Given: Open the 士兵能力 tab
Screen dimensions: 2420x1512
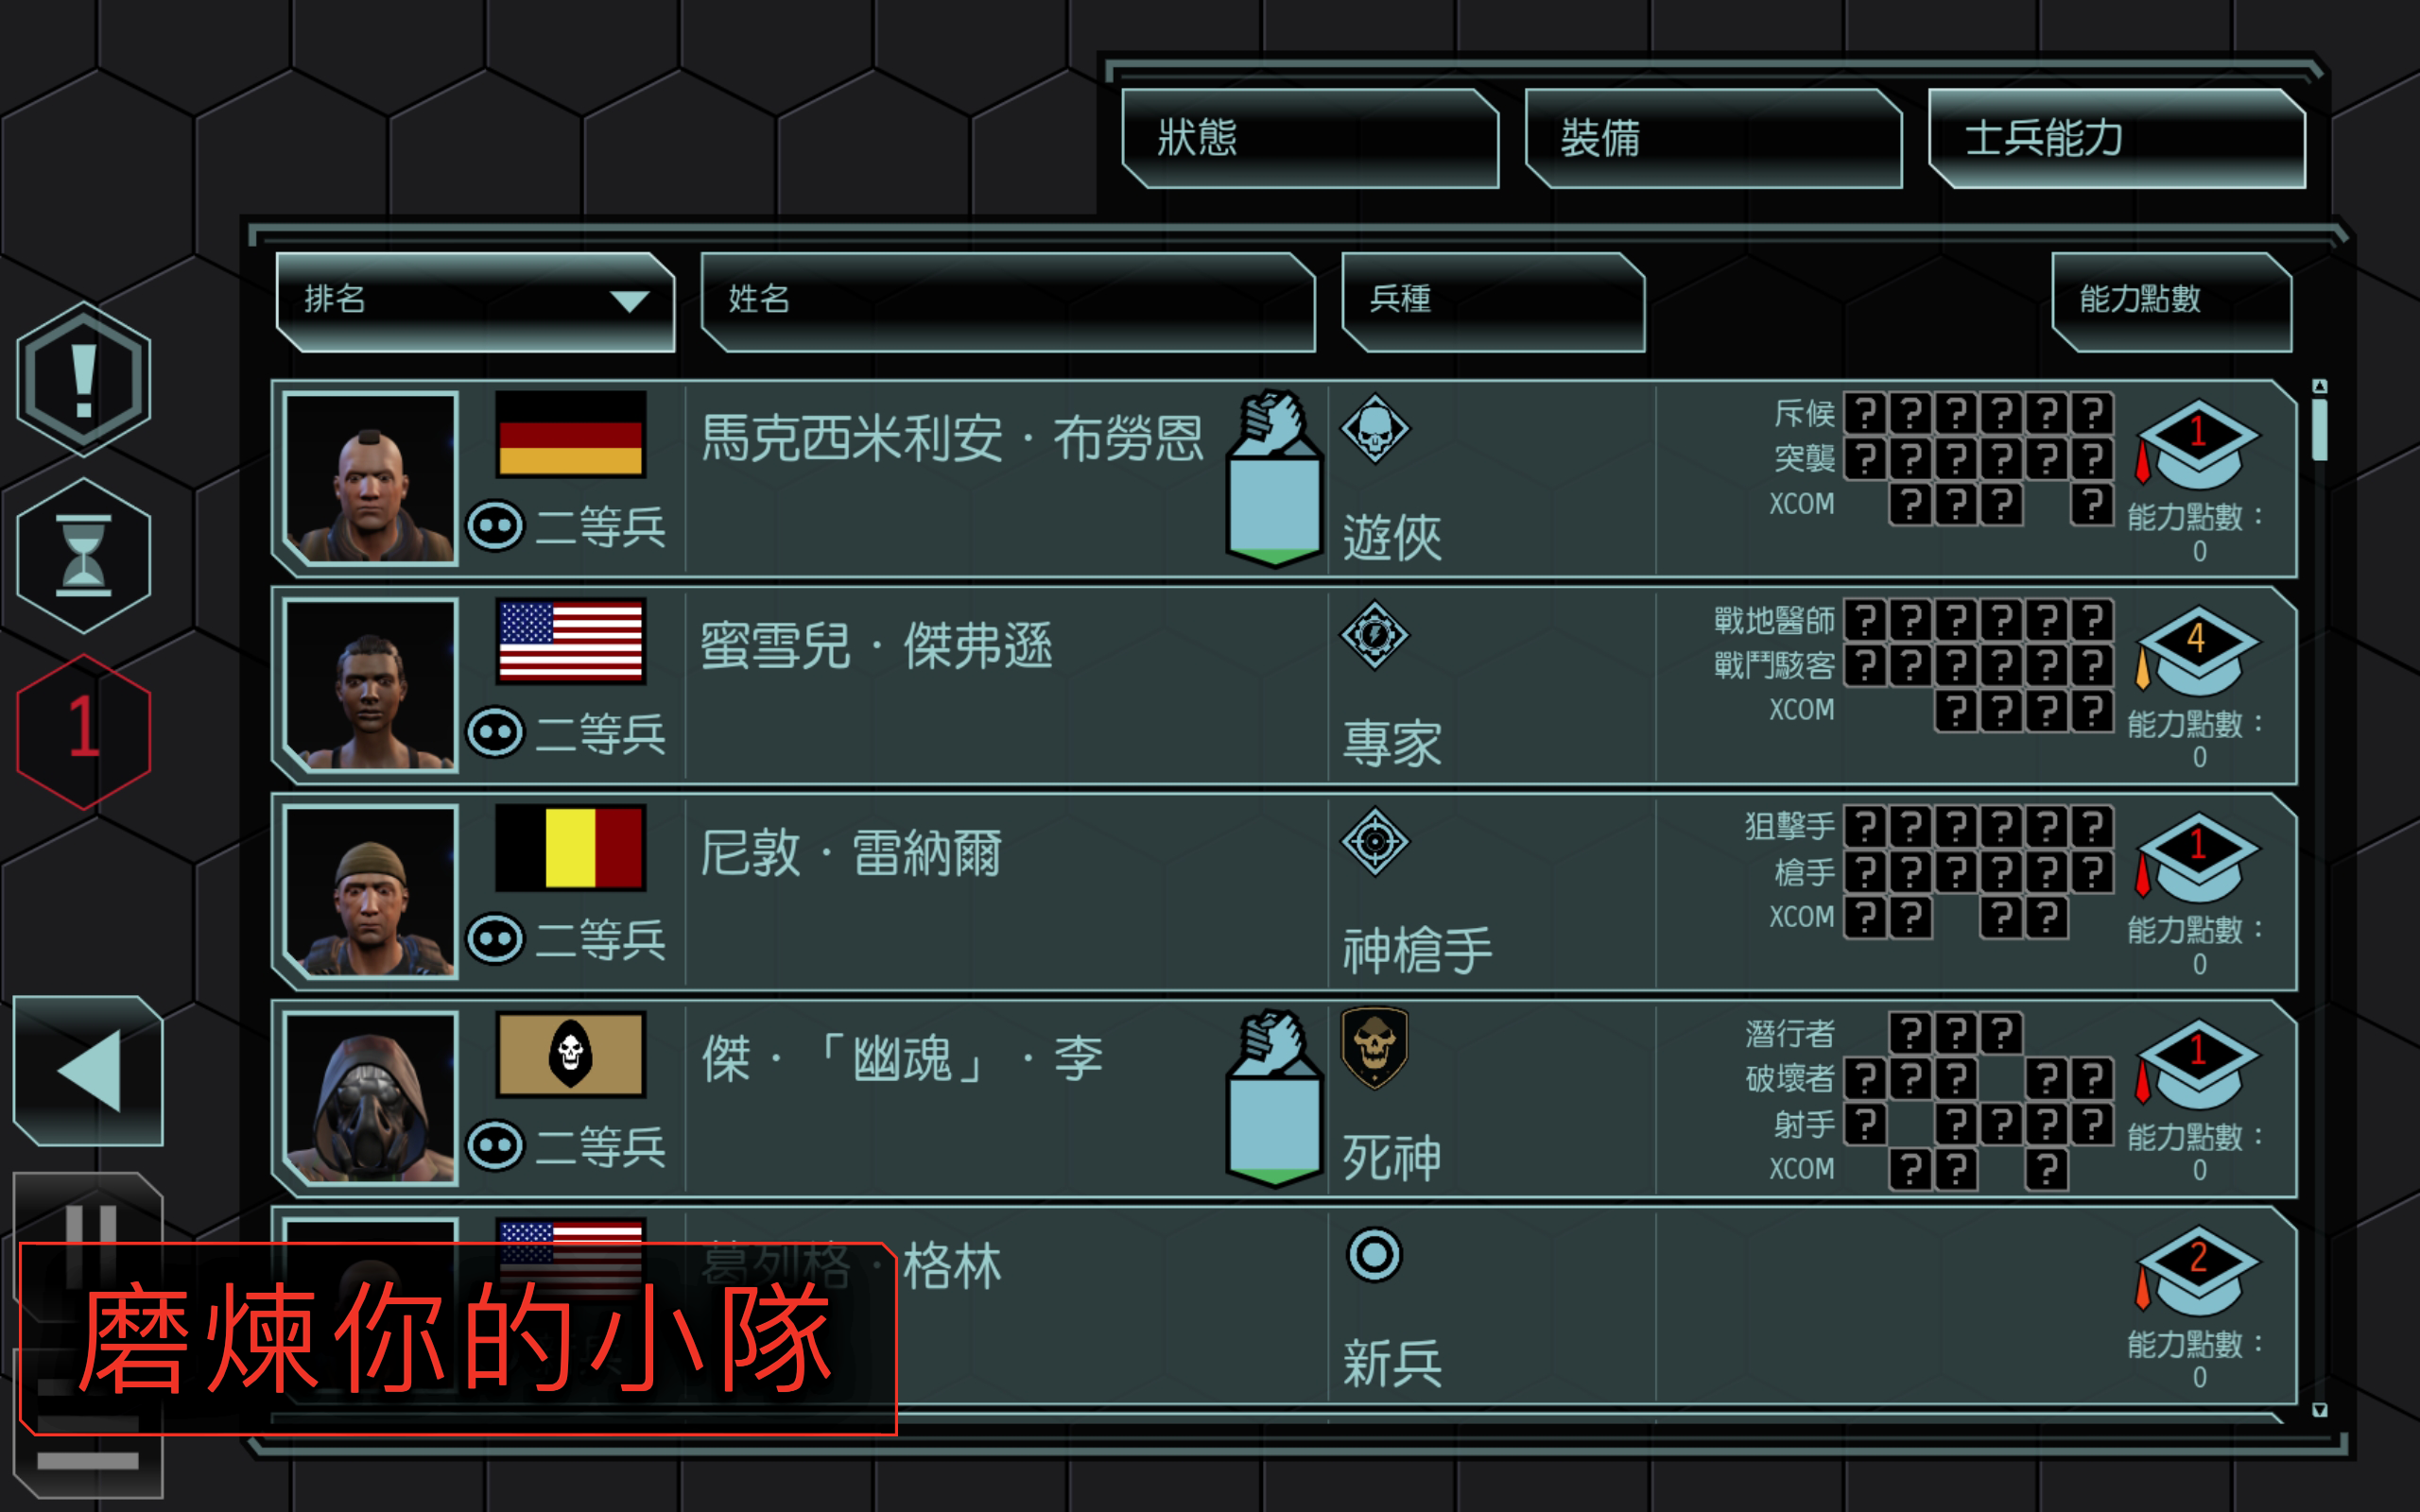Looking at the screenshot, I should (x=2117, y=138).
